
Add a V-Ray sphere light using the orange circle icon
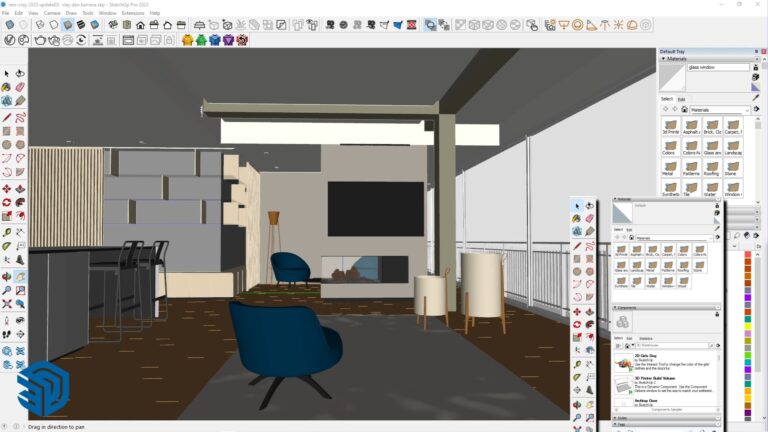578,24
